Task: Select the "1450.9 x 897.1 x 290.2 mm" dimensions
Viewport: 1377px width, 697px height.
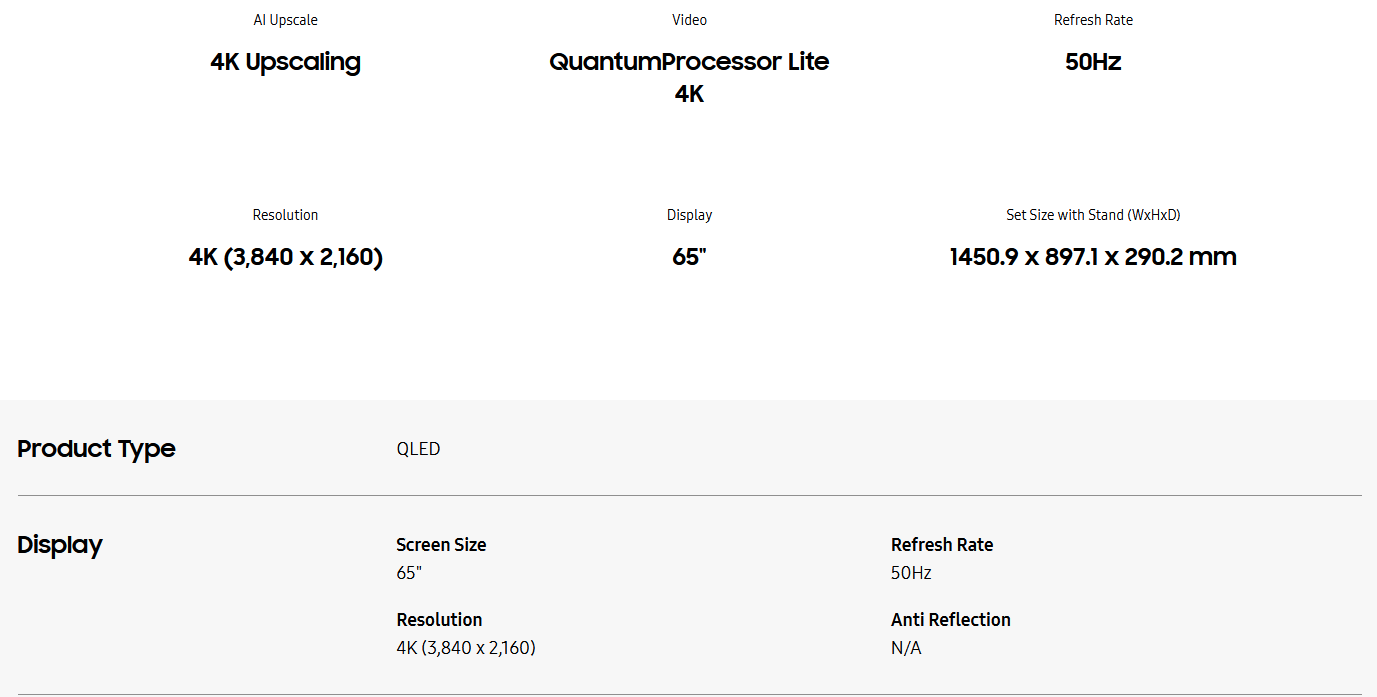Action: [x=1093, y=257]
